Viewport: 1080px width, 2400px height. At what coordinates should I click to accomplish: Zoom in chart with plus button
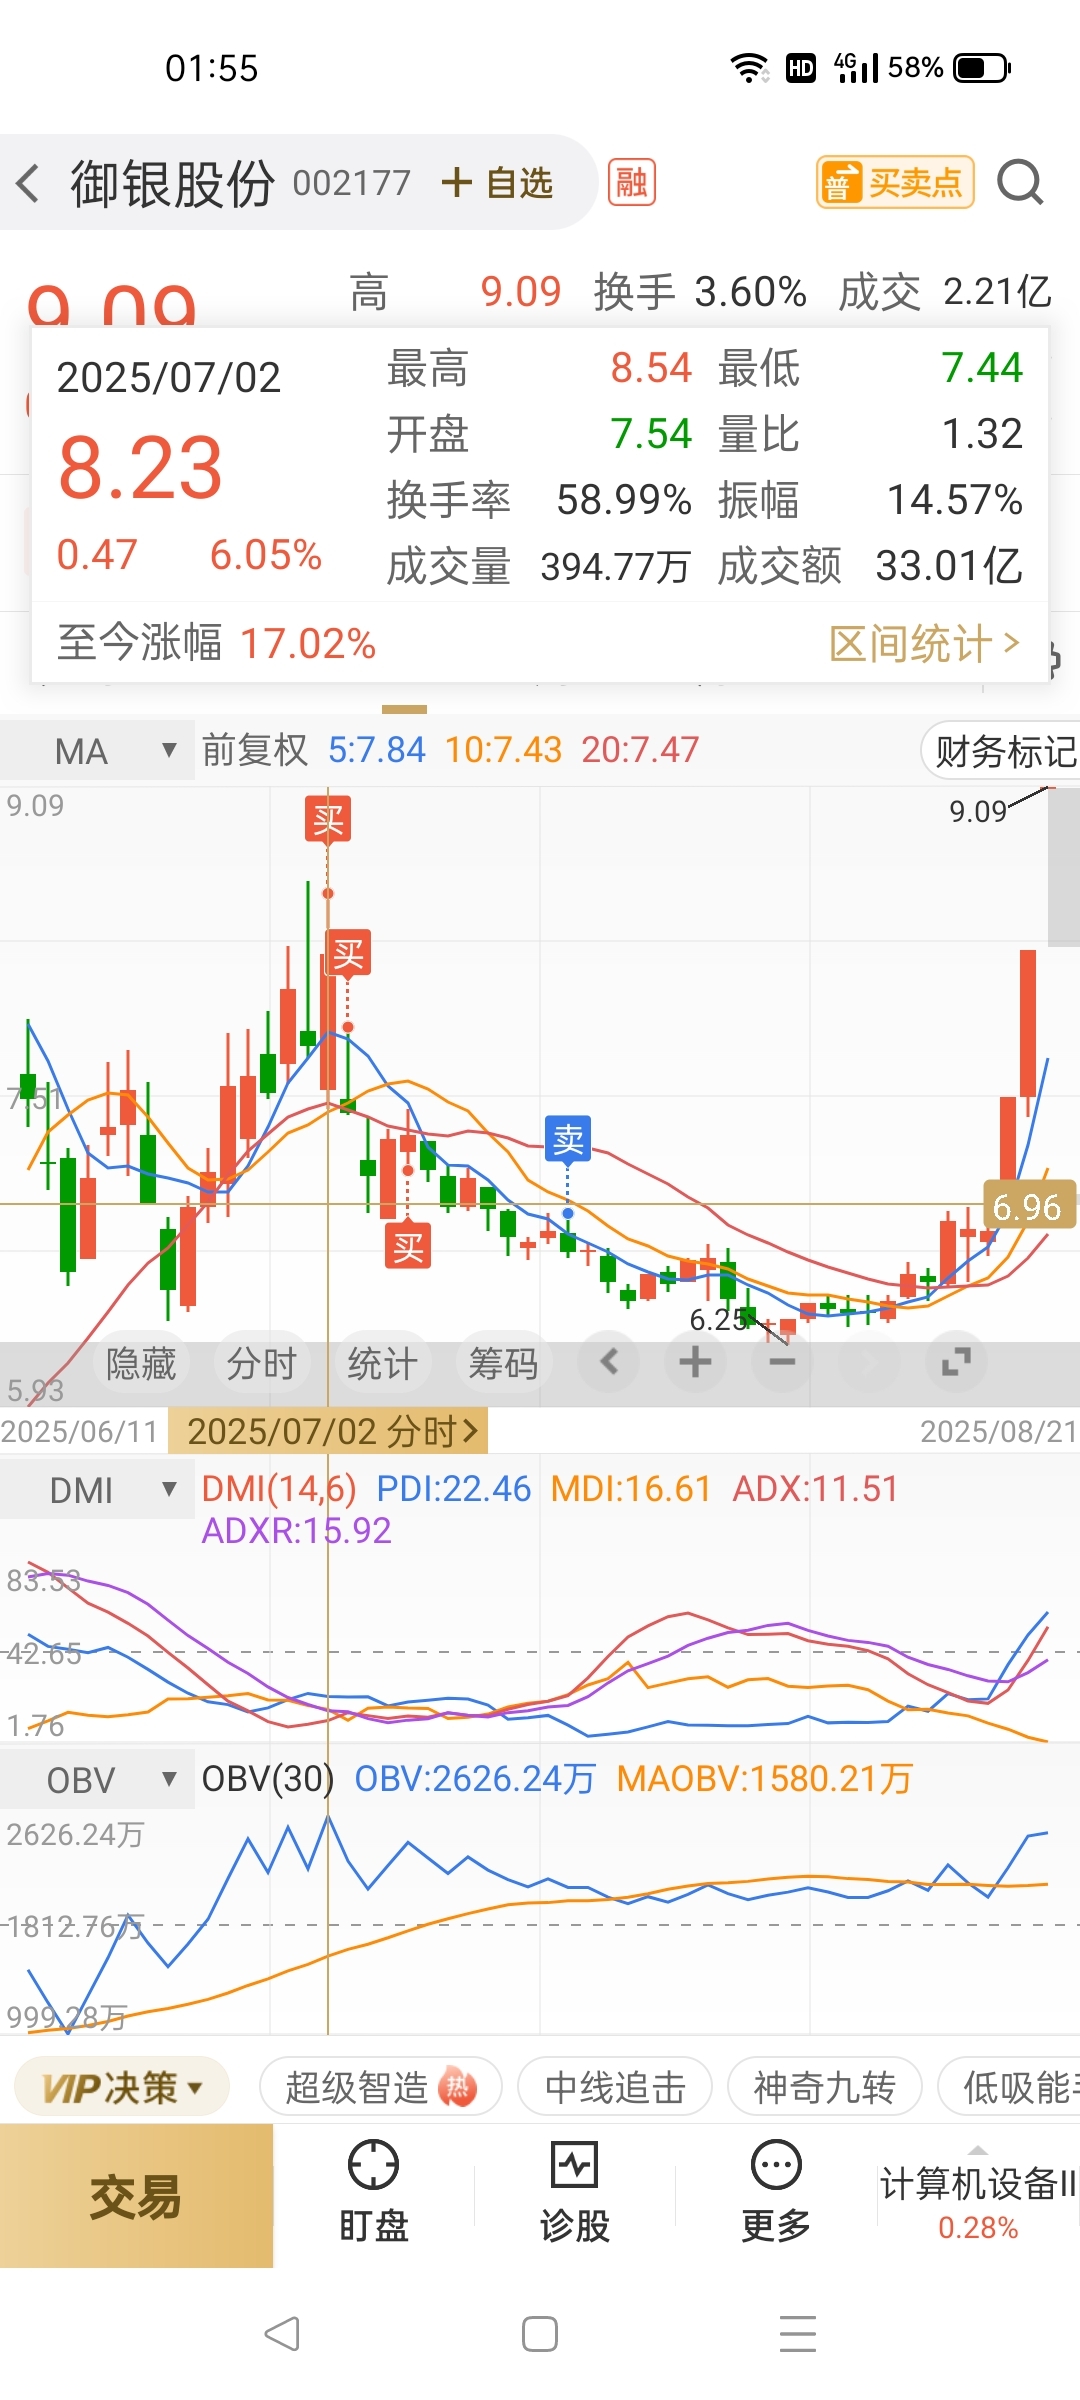[x=695, y=1361]
